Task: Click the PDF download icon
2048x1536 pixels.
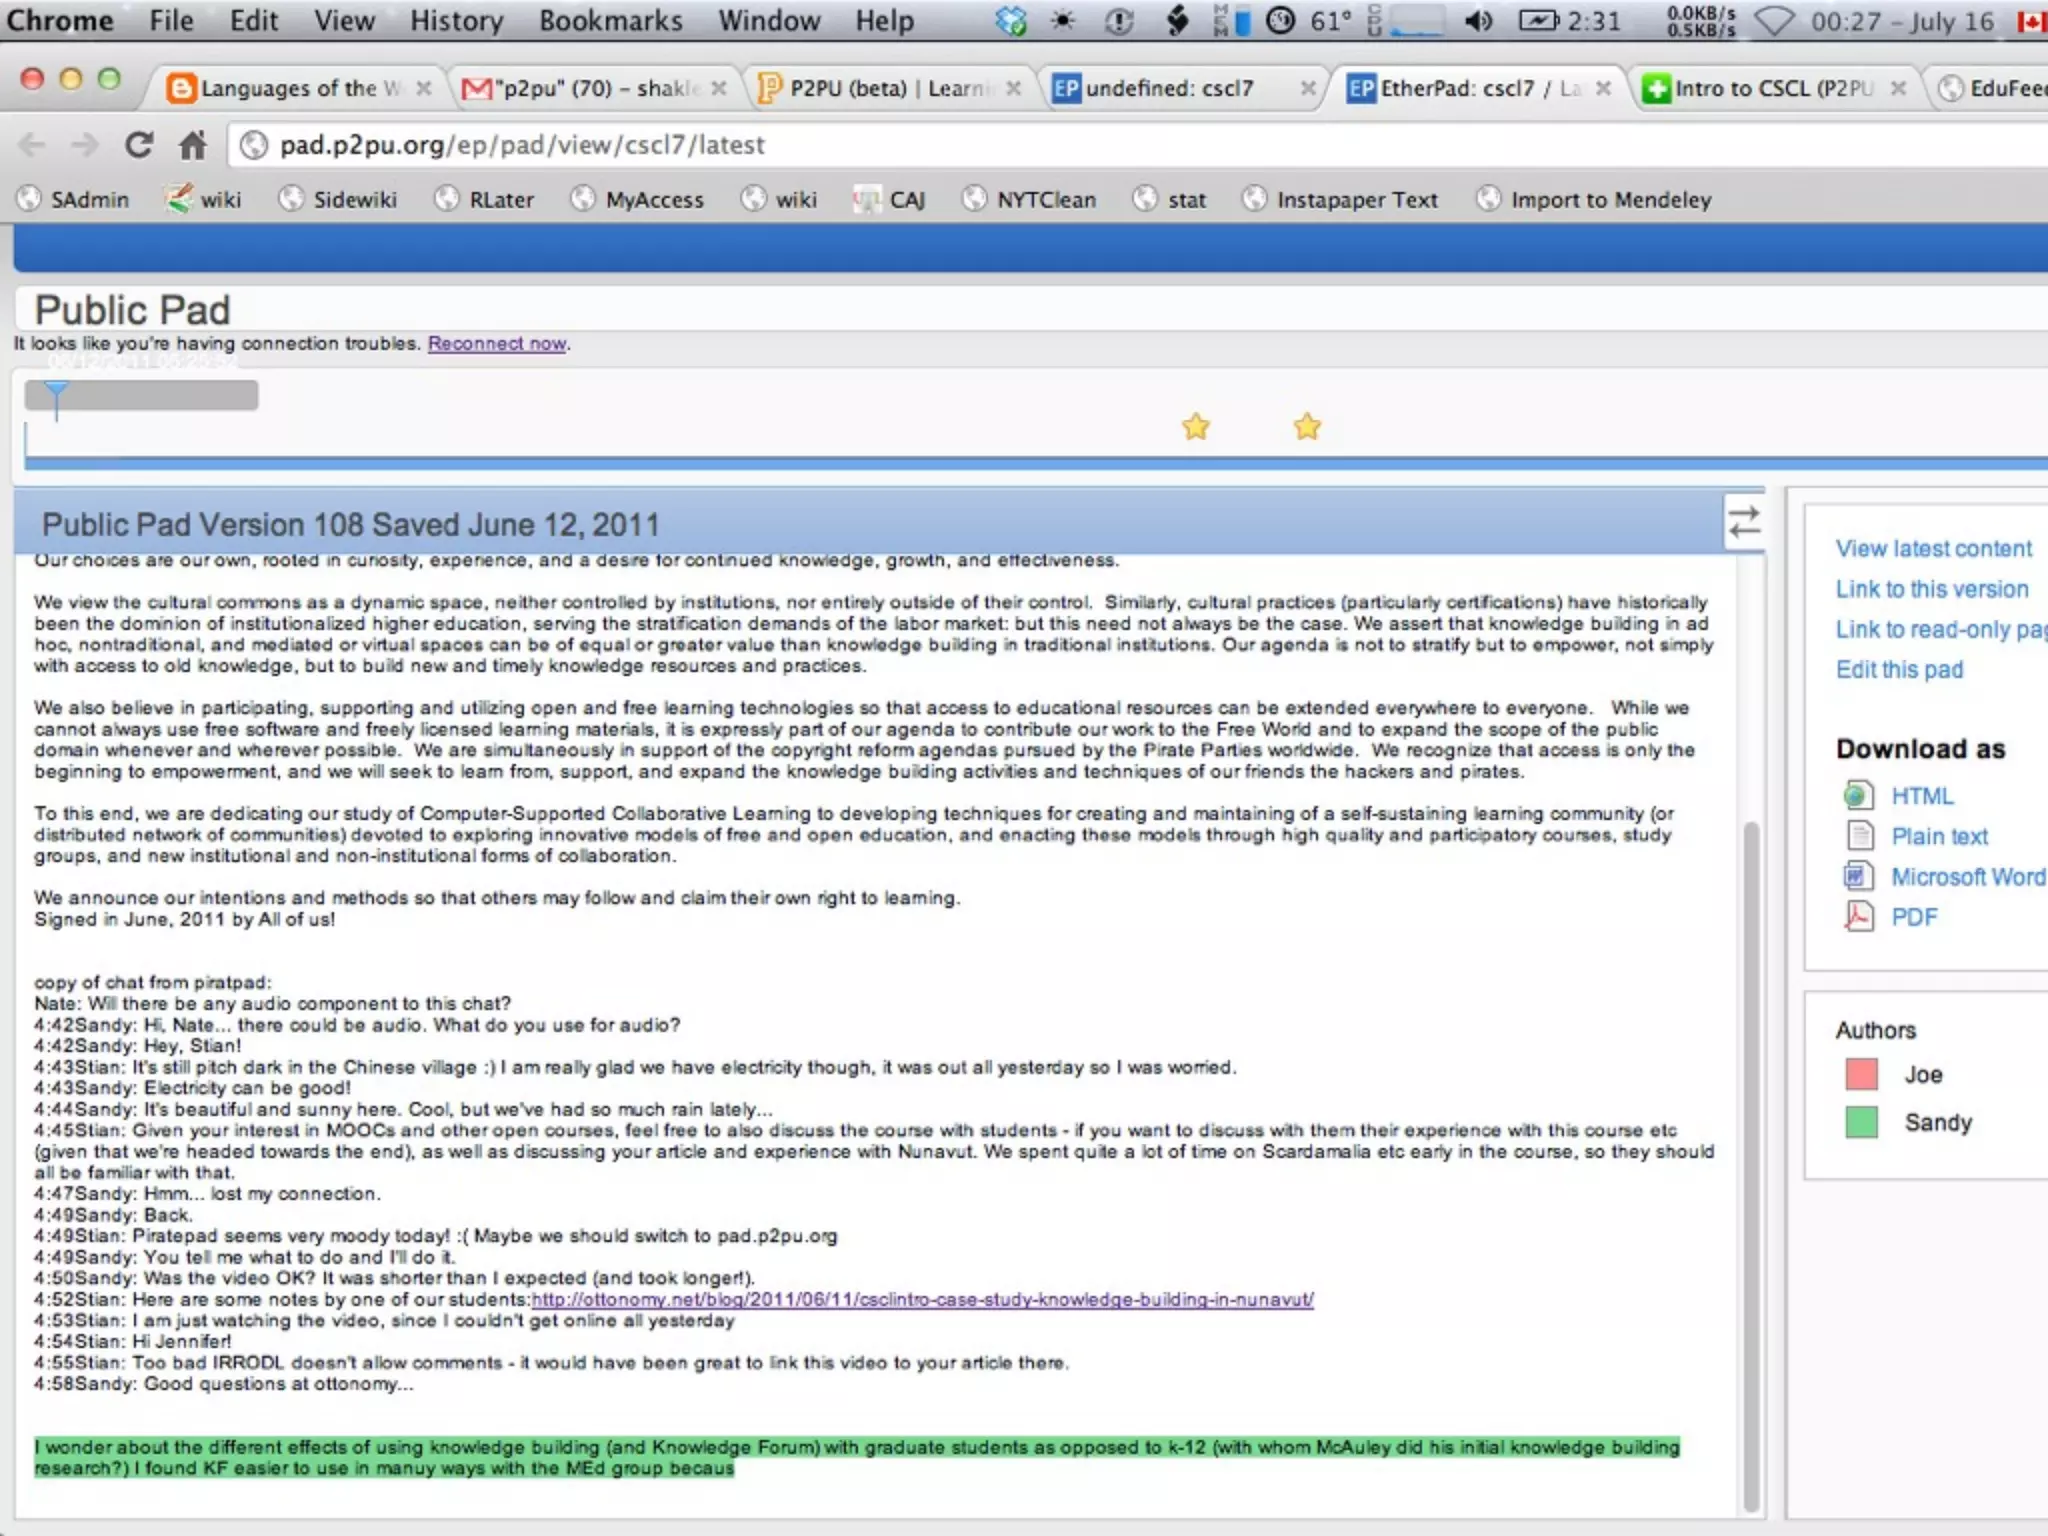Action: coord(1858,917)
